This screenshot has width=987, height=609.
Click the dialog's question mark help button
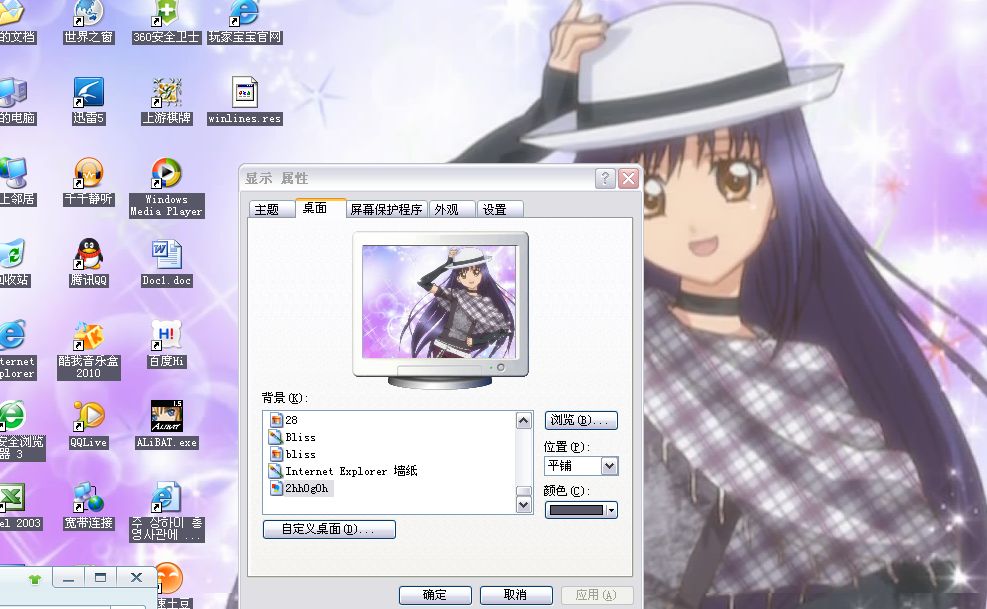pos(605,178)
